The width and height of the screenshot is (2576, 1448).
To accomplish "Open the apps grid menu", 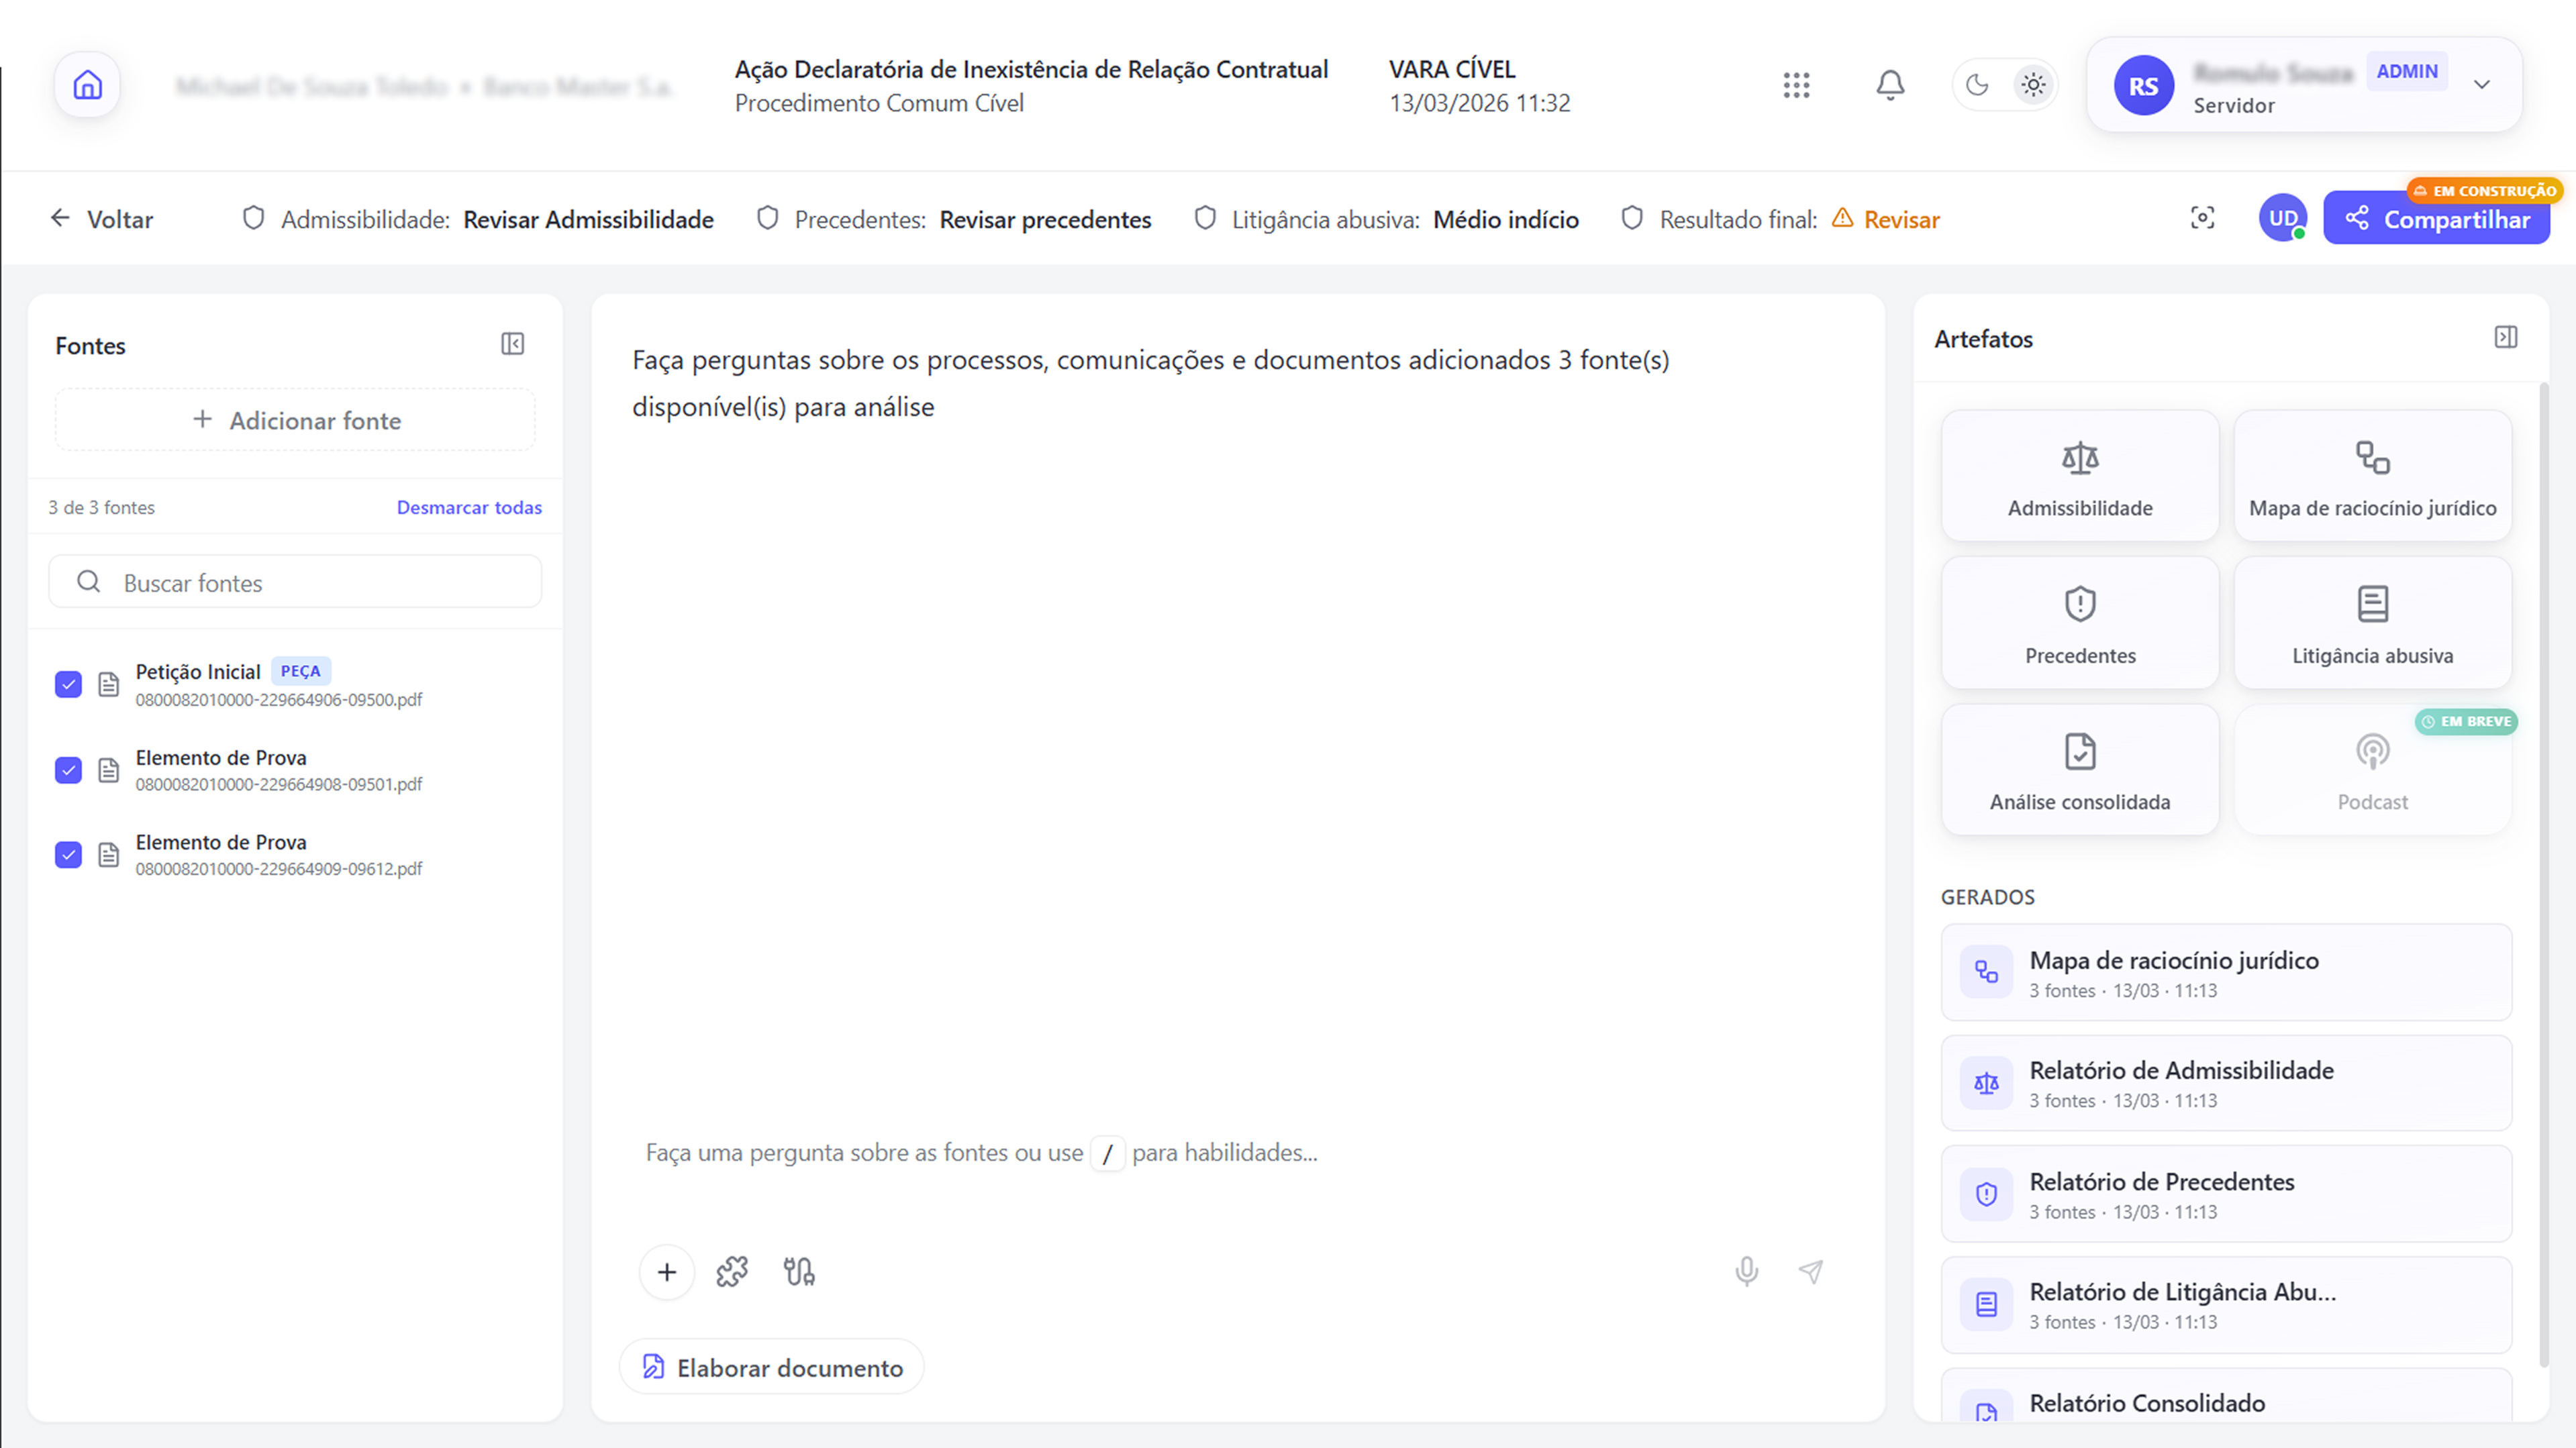I will [x=1796, y=85].
